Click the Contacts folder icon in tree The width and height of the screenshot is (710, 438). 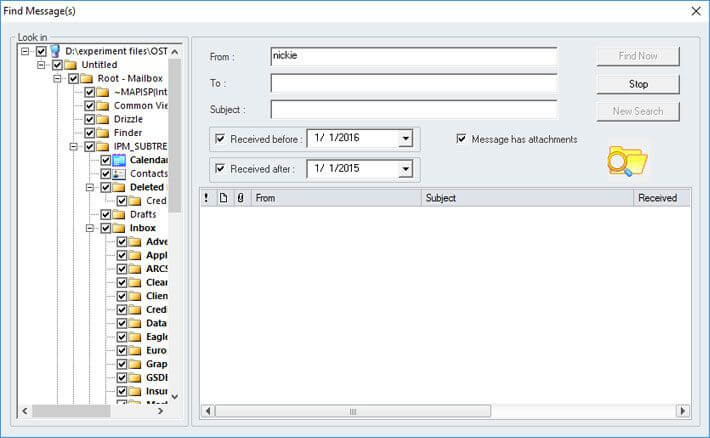(119, 174)
